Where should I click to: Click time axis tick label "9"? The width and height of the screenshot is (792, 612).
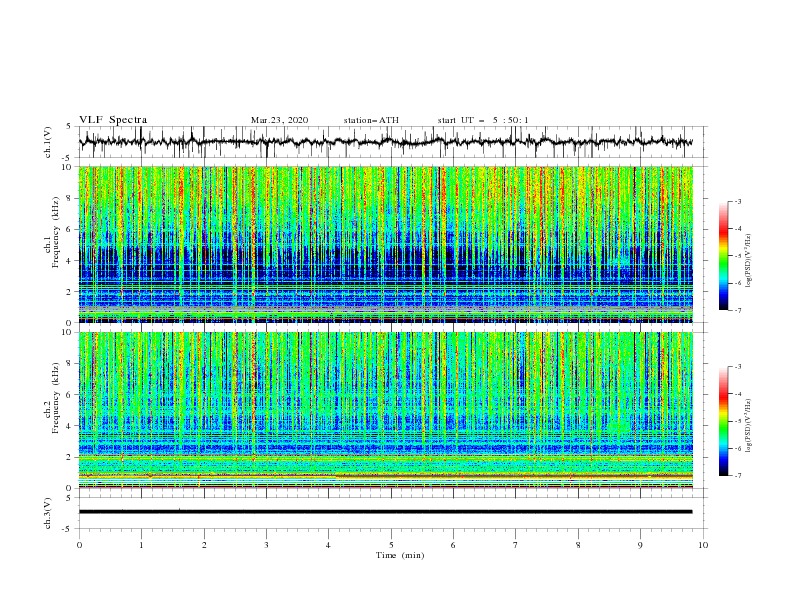tap(640, 545)
